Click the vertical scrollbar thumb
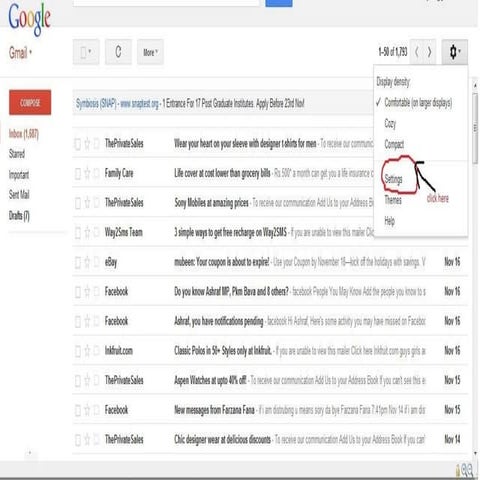480x480 pixels. 476,128
